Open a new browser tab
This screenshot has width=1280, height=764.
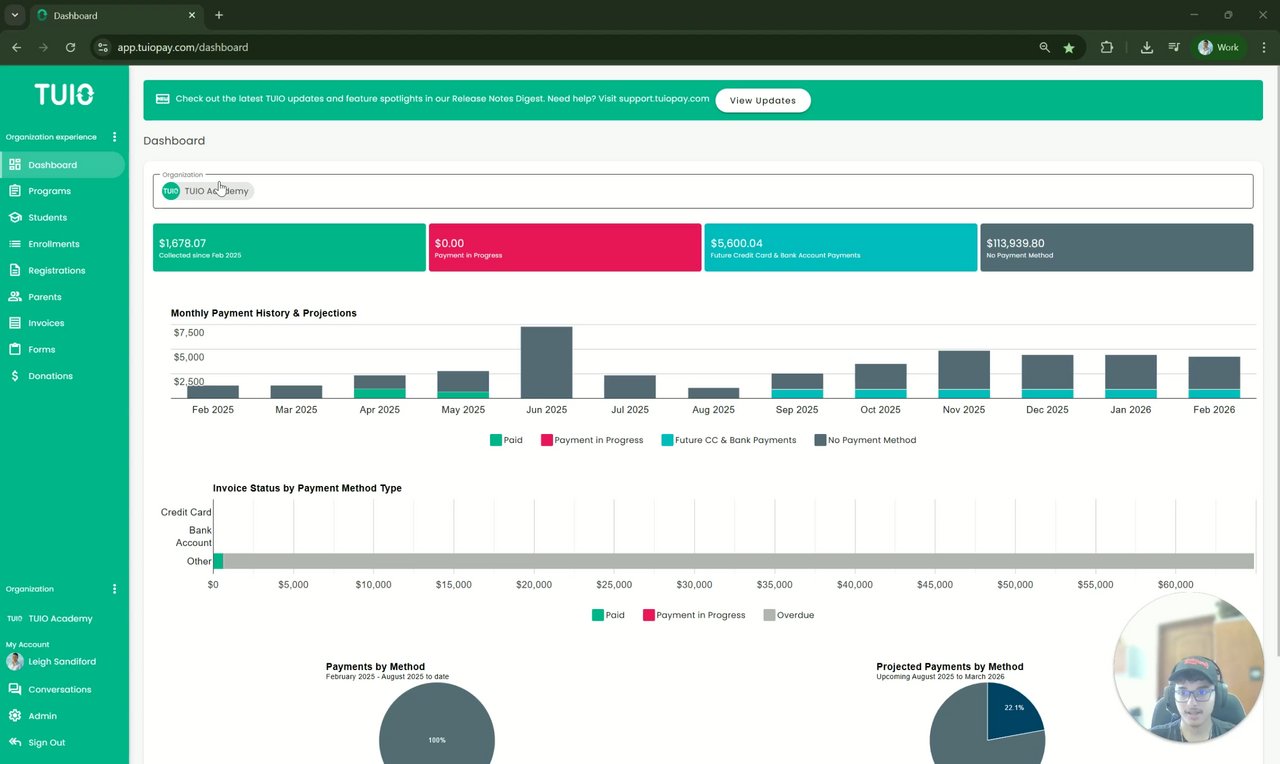click(219, 15)
